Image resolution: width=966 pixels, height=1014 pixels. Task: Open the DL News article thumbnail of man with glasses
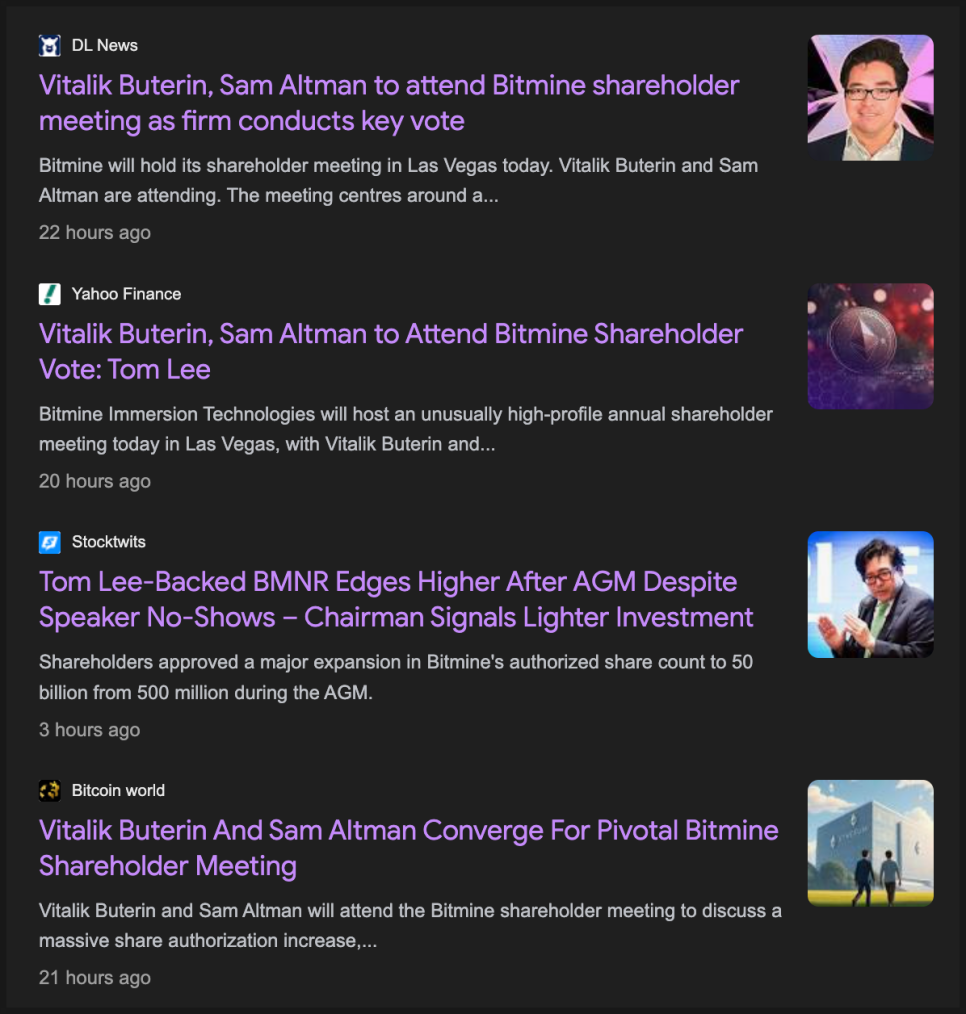click(870, 98)
